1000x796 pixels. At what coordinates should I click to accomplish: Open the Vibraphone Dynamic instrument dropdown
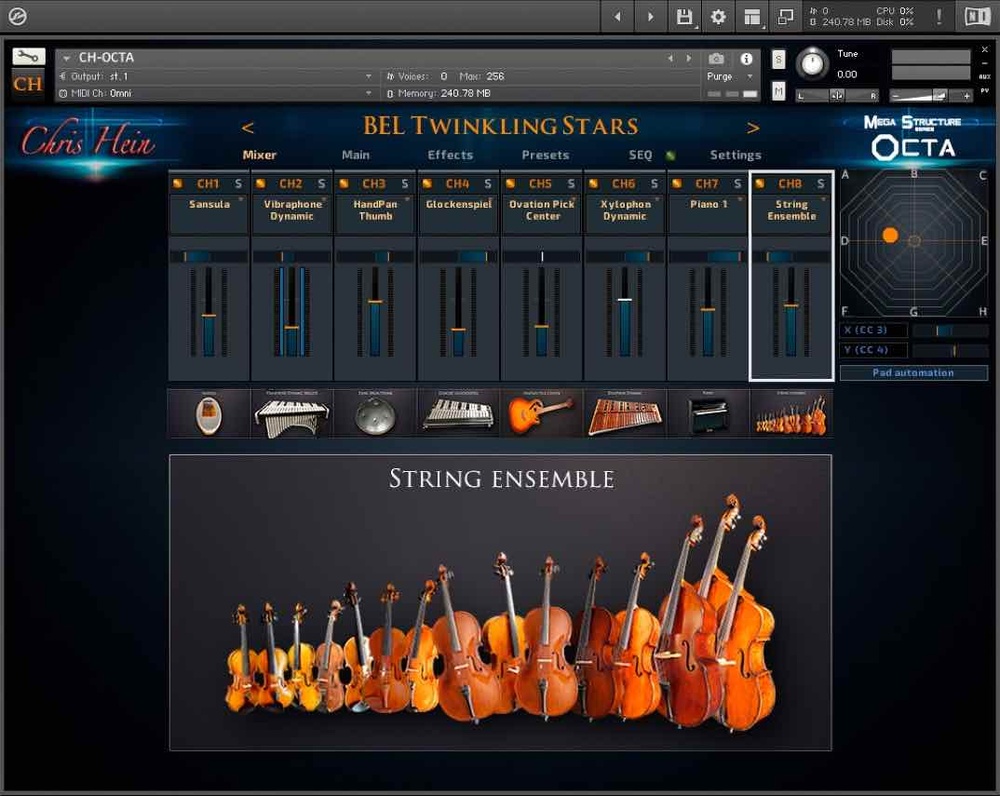pos(324,200)
